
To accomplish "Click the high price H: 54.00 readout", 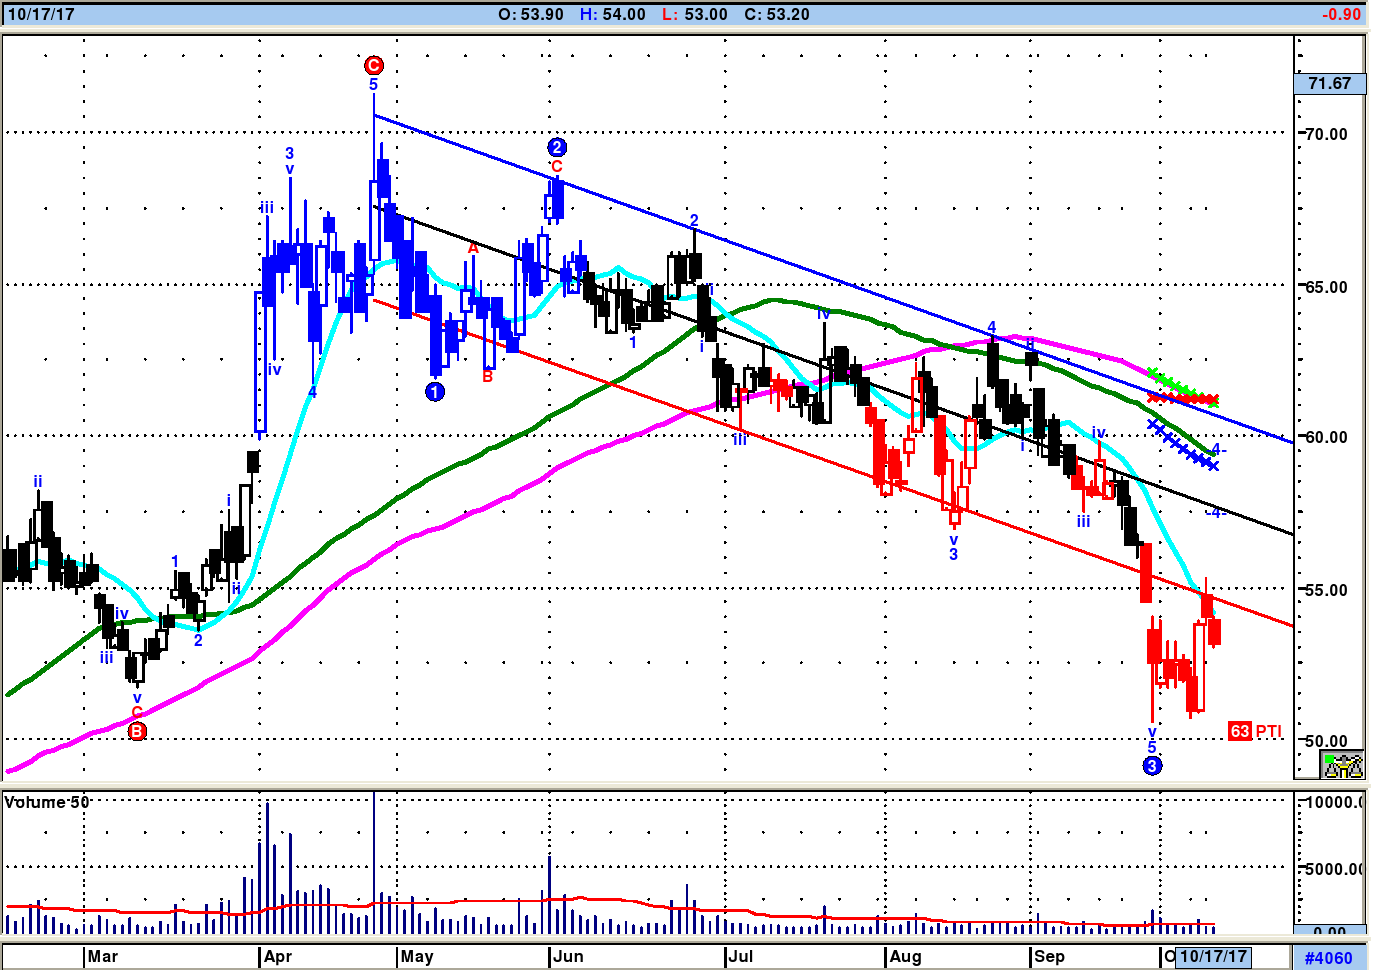I will [x=613, y=14].
